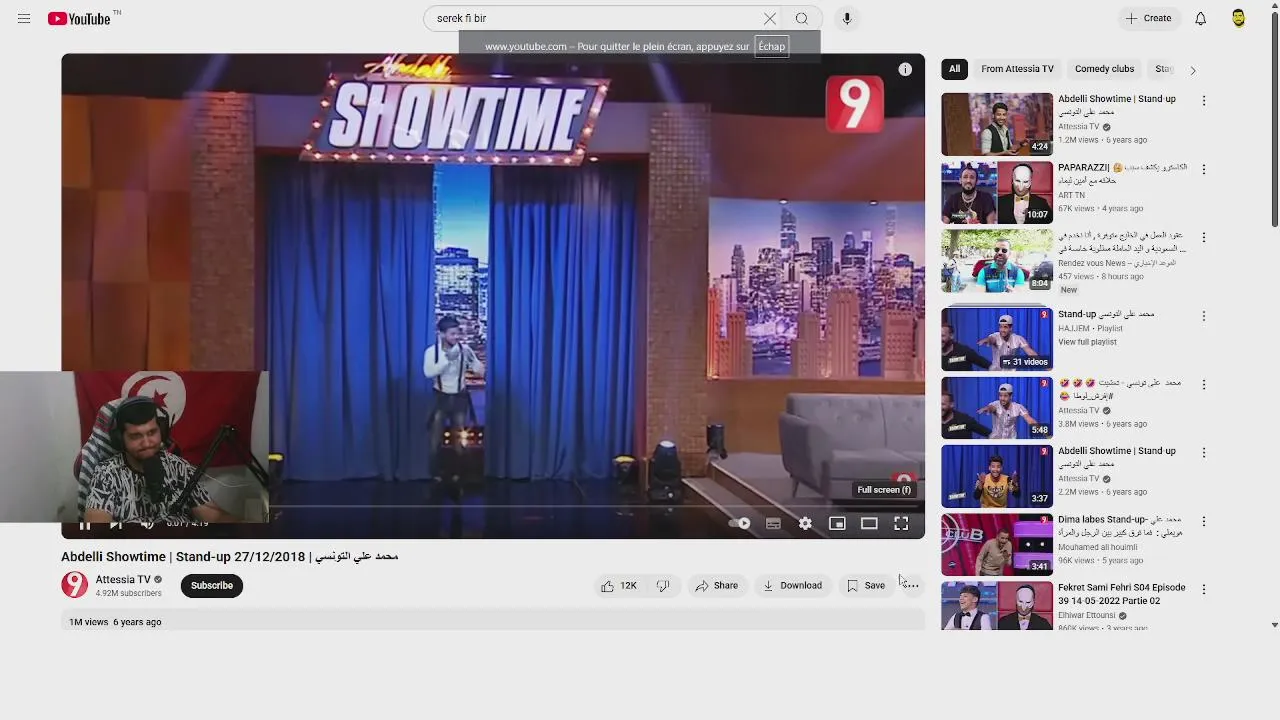Toggle subtitles/closed captions
Image resolution: width=1280 pixels, height=720 pixels.
click(x=773, y=524)
